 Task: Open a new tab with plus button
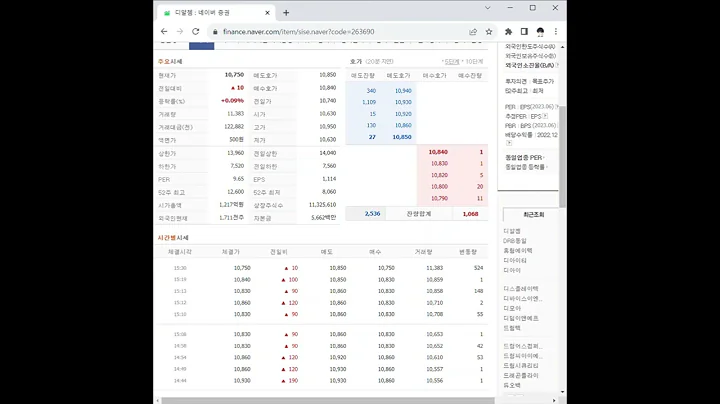pyautogui.click(x=286, y=13)
